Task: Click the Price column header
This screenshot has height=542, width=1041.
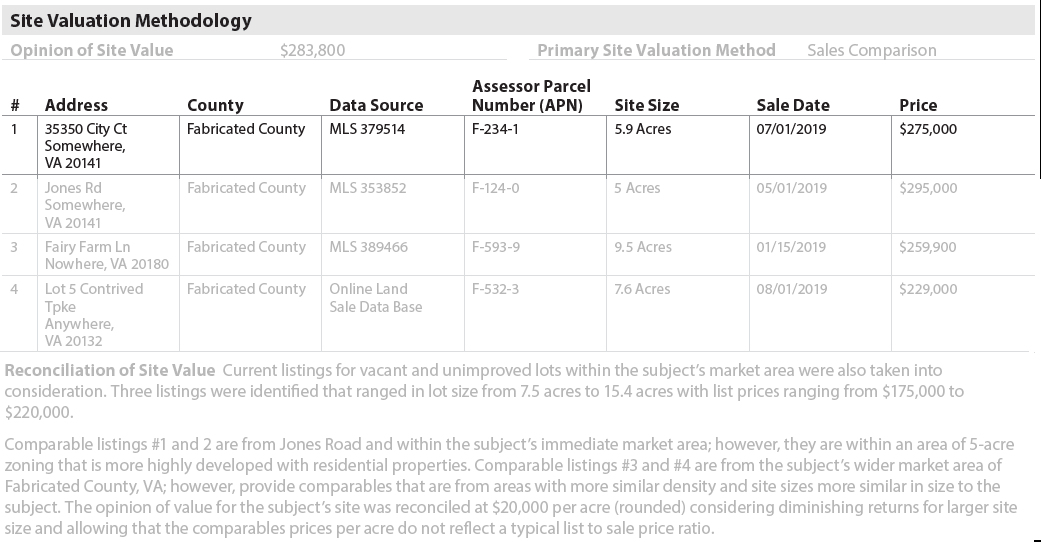Action: 918,105
